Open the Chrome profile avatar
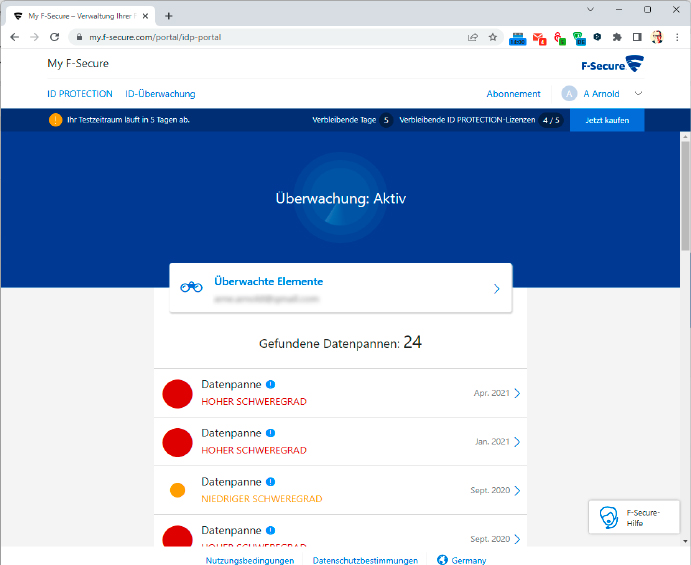The image size is (691, 565). (x=657, y=37)
